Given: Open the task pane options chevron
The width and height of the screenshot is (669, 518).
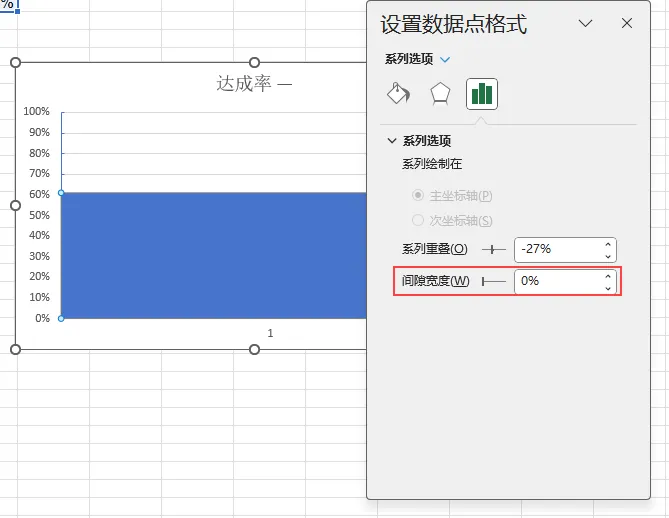Looking at the screenshot, I should pos(585,23).
